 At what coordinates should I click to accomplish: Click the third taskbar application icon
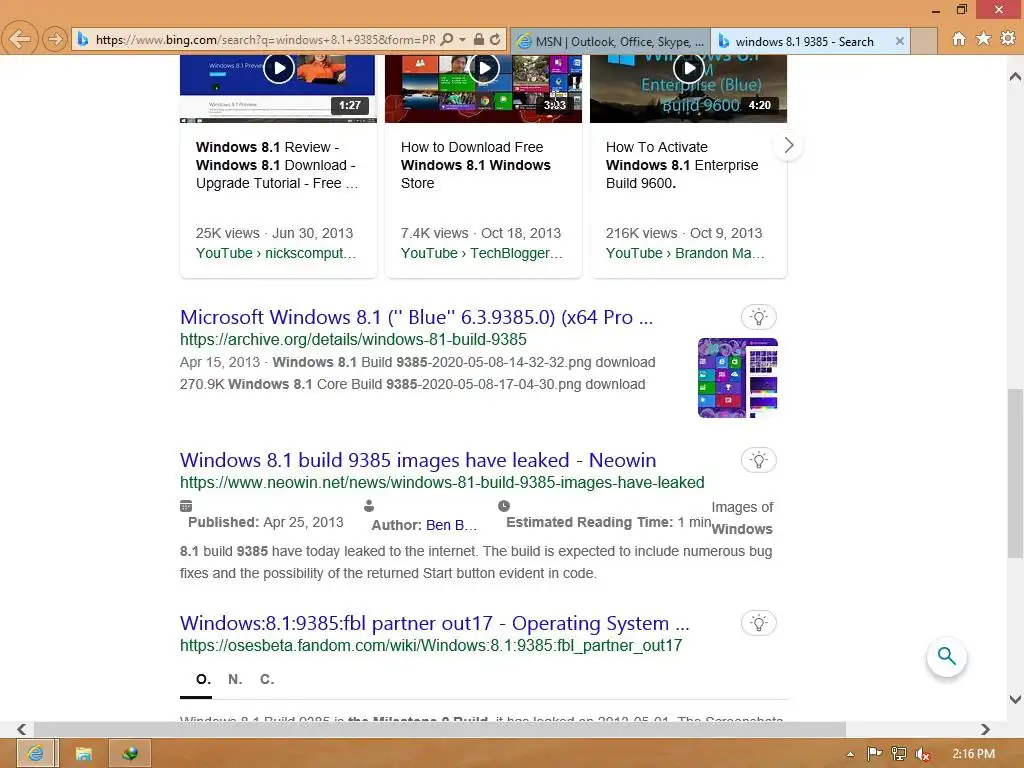pos(130,754)
